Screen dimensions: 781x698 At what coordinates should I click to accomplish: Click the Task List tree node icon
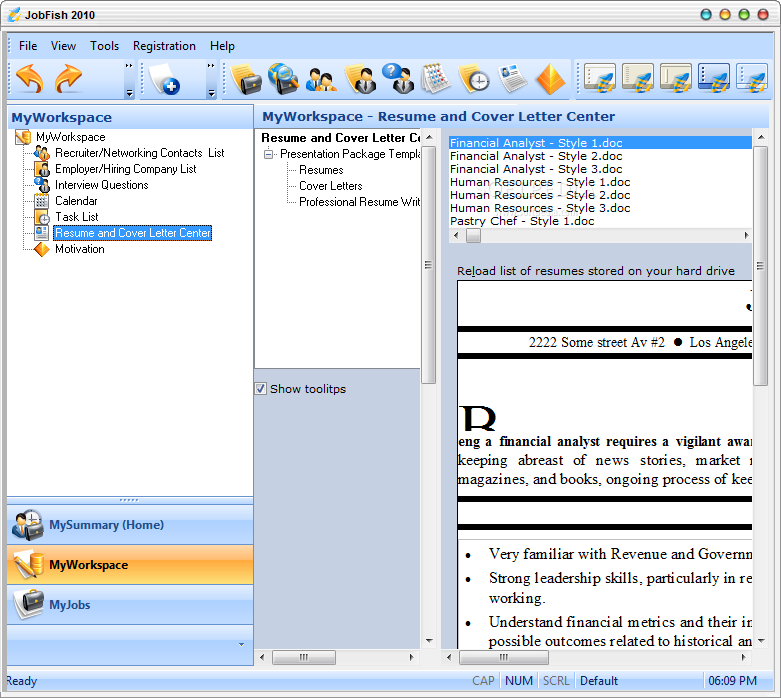(x=42, y=217)
